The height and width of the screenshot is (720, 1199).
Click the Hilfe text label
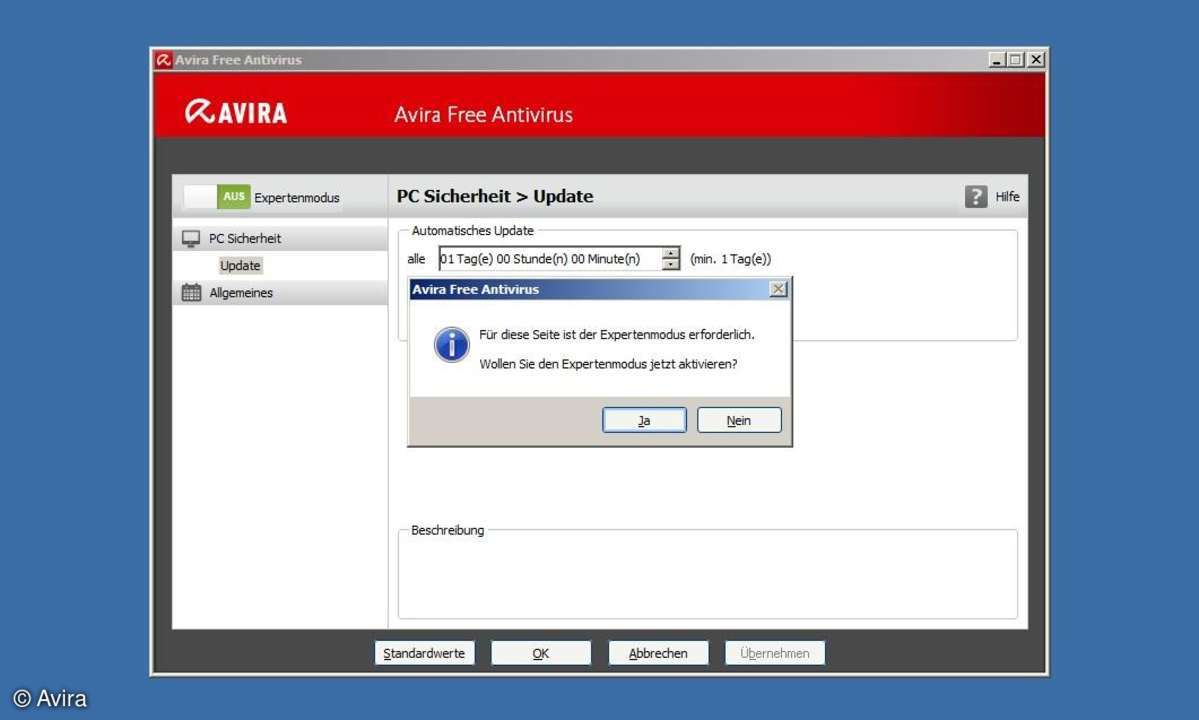1007,196
